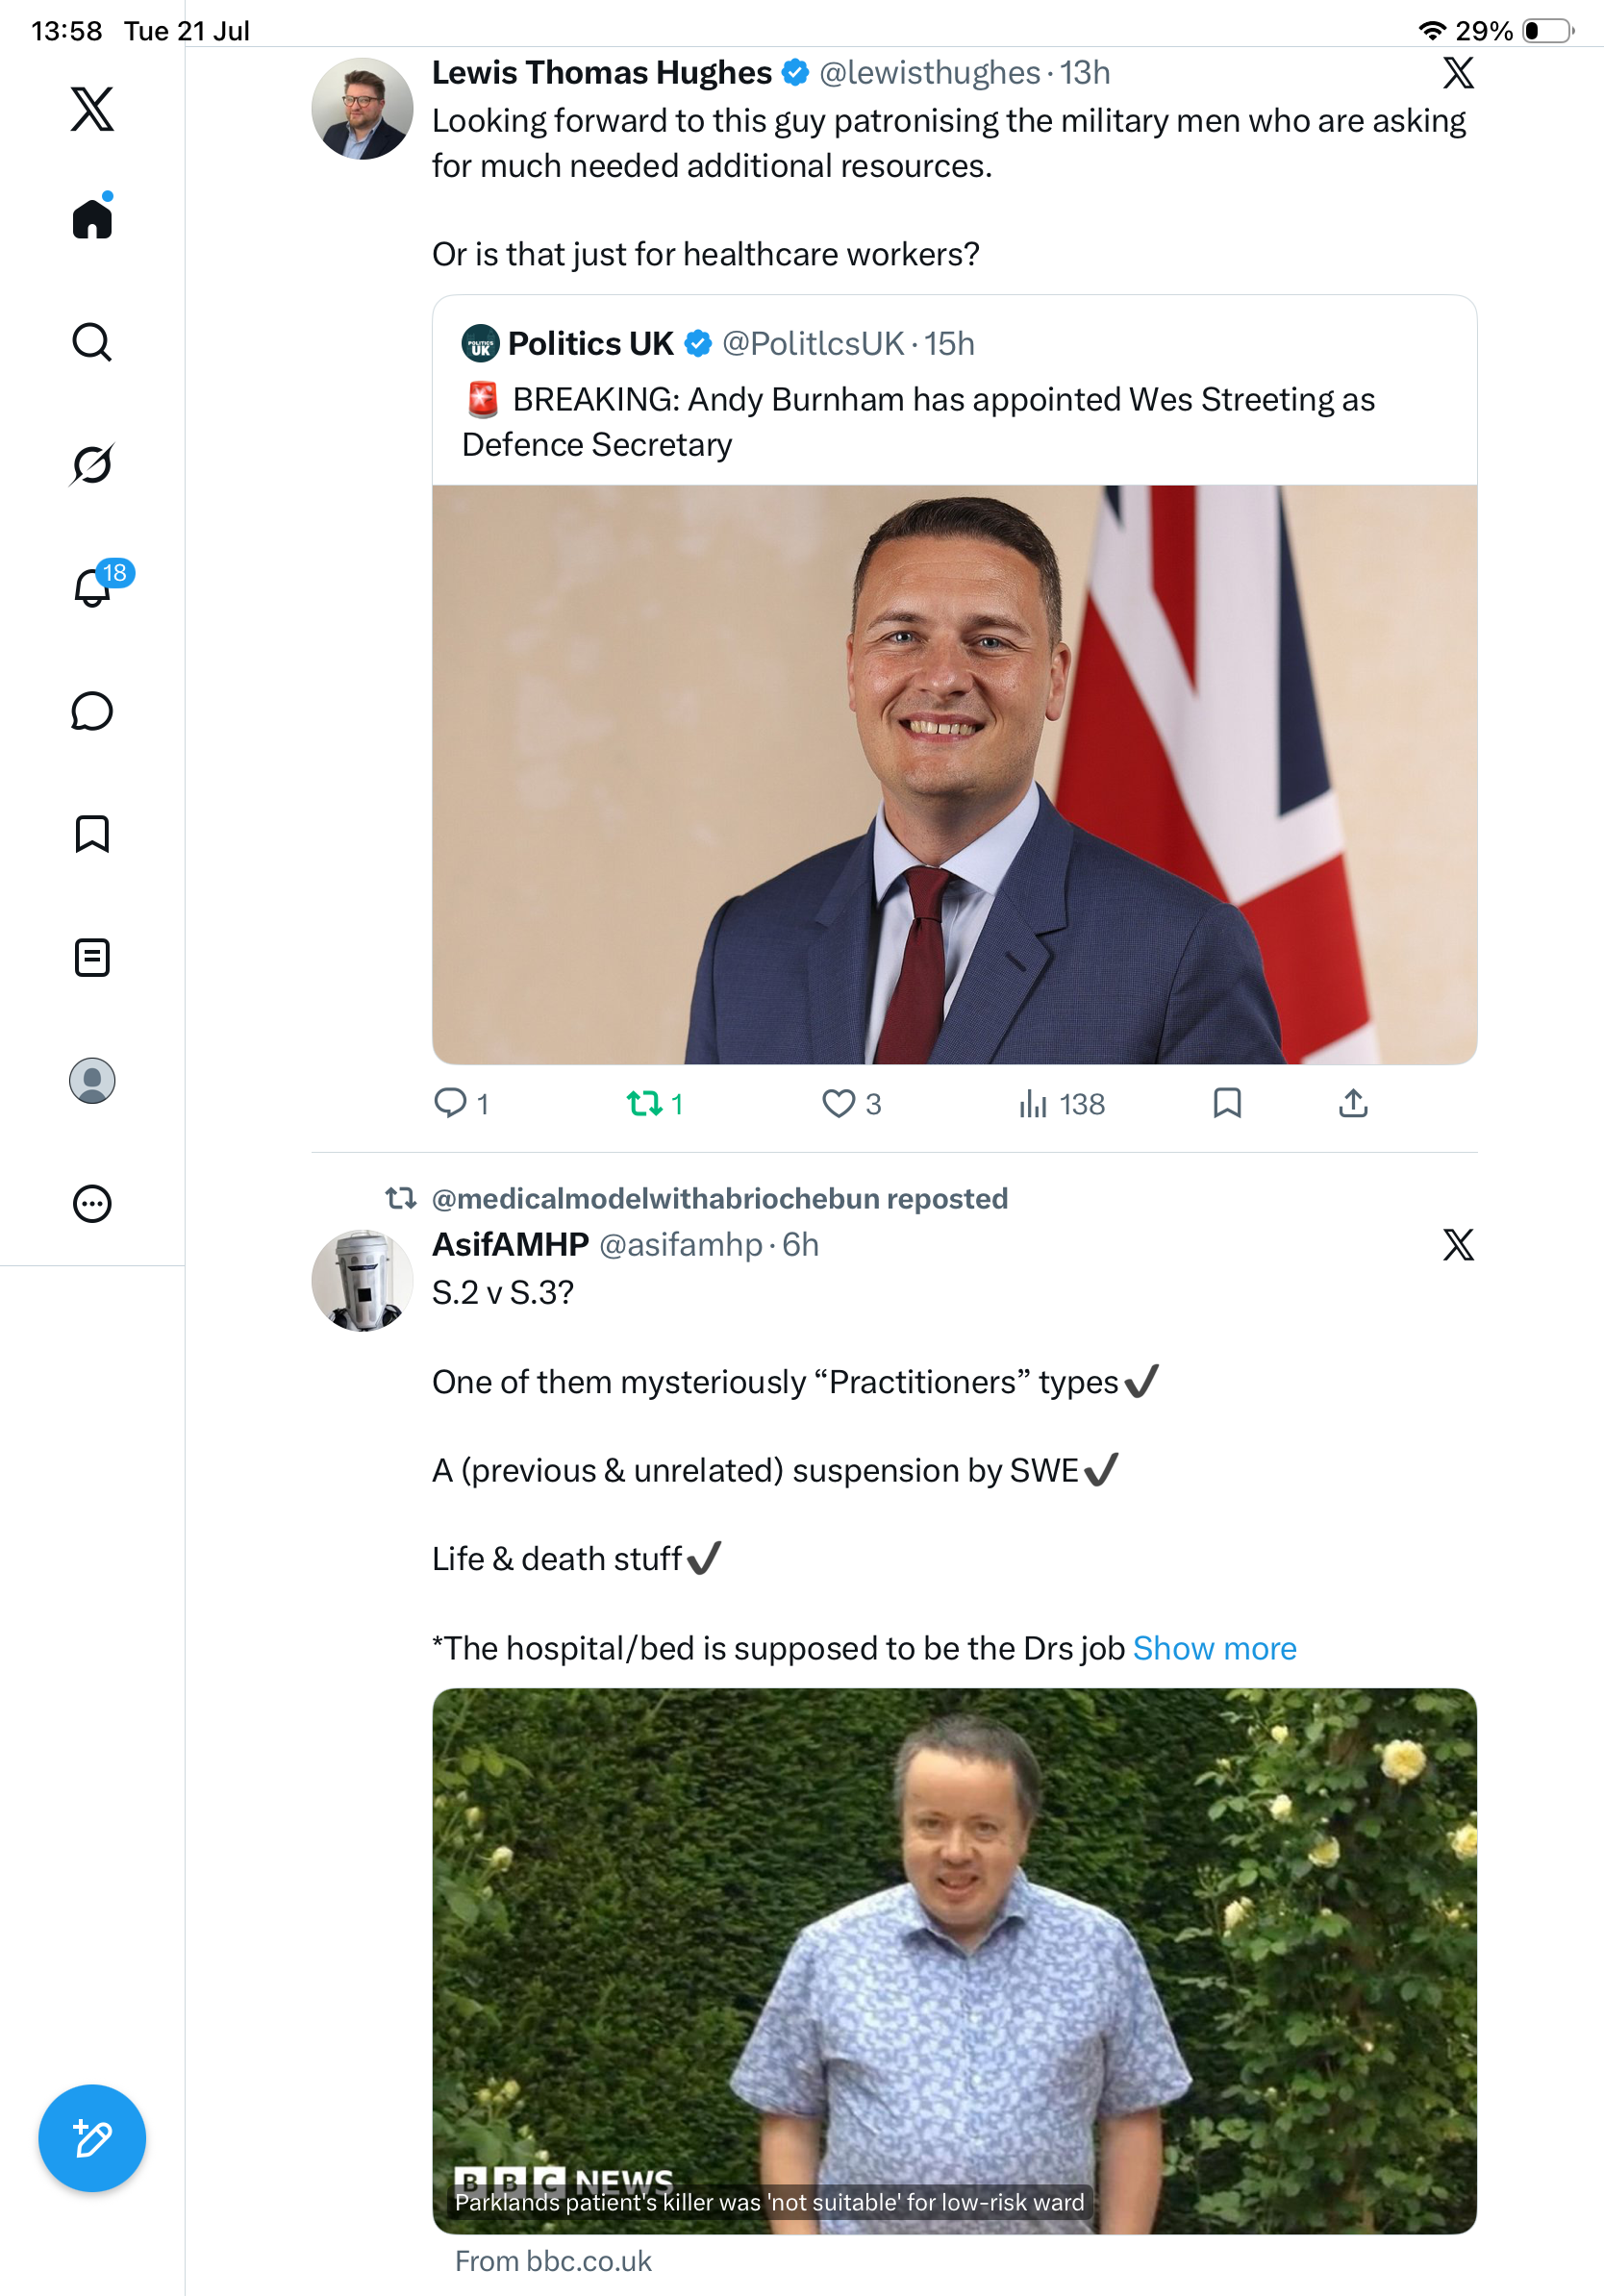Undo repost on Lewis Thomas Hughes post
This screenshot has width=1604, height=2296.
click(x=655, y=1103)
